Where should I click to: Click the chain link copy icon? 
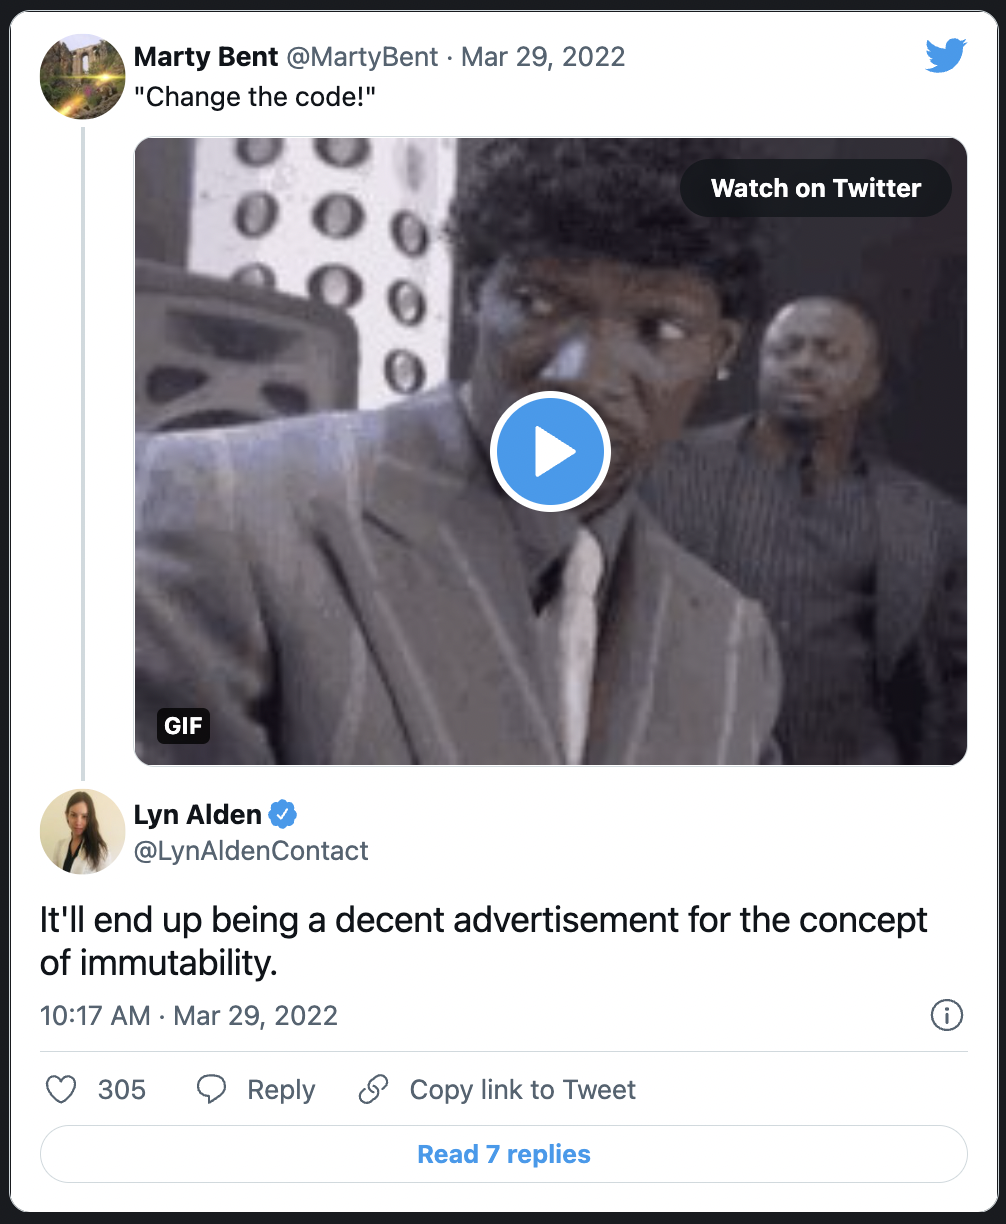click(x=373, y=1089)
